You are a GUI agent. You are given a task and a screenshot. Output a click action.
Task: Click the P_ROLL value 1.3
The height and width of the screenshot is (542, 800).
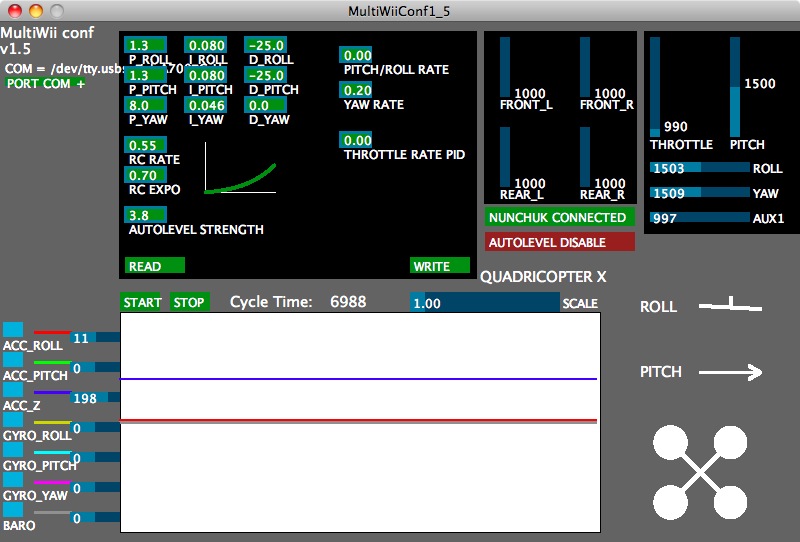[x=145, y=45]
